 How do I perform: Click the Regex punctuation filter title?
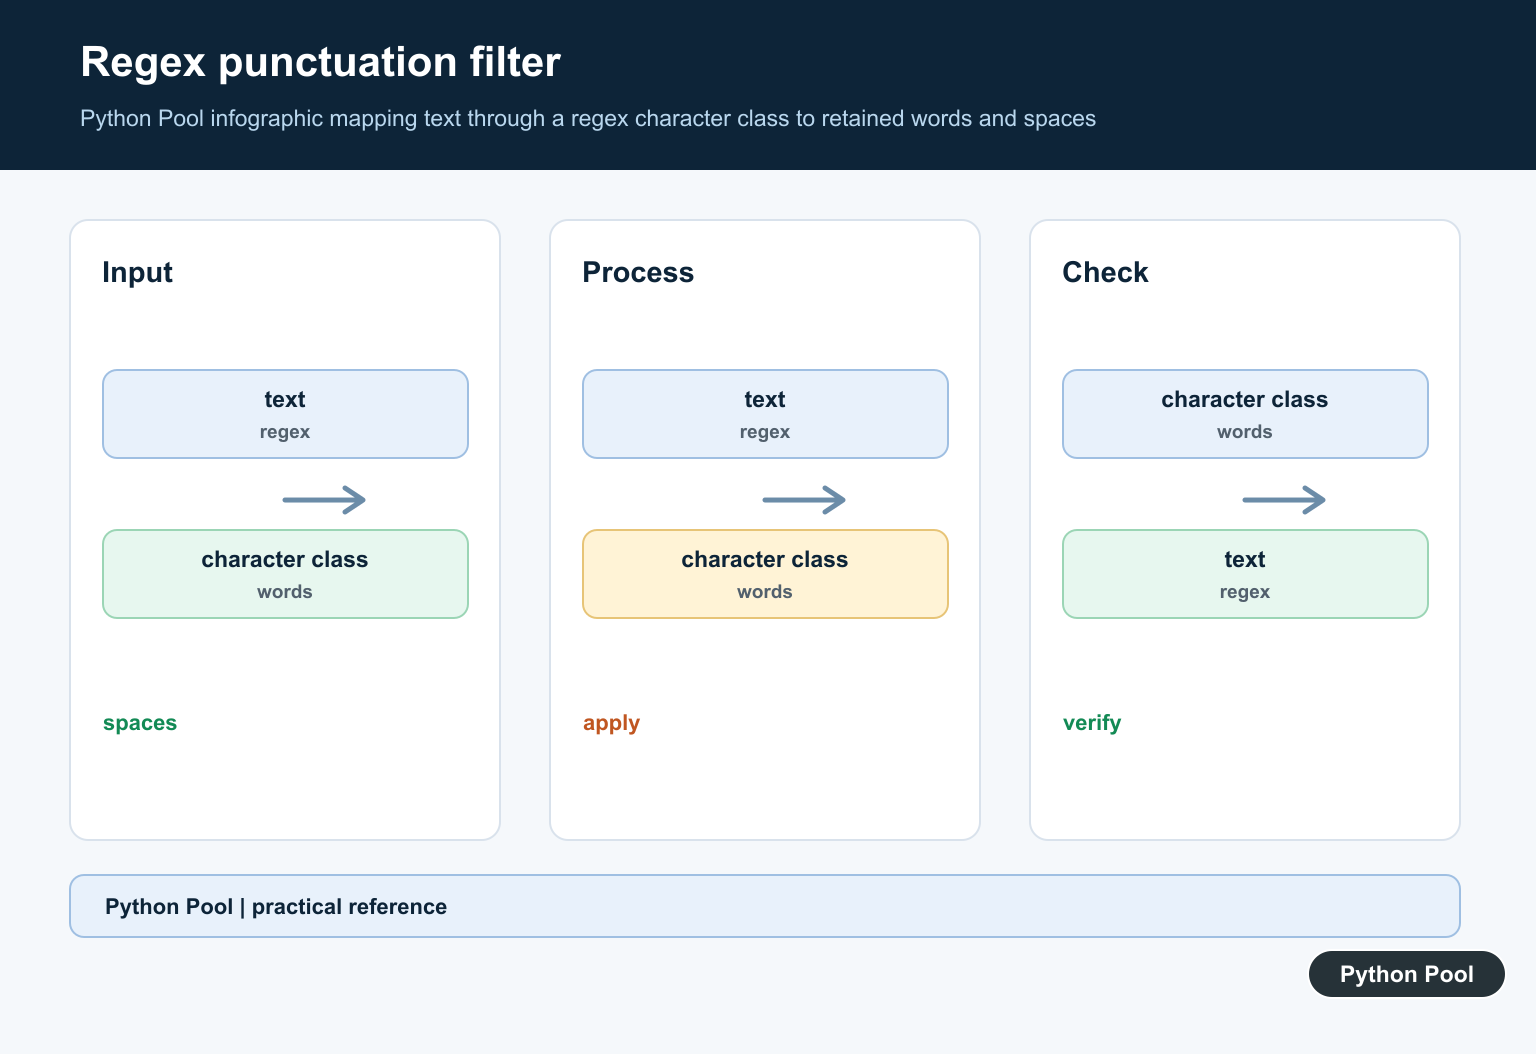click(320, 62)
